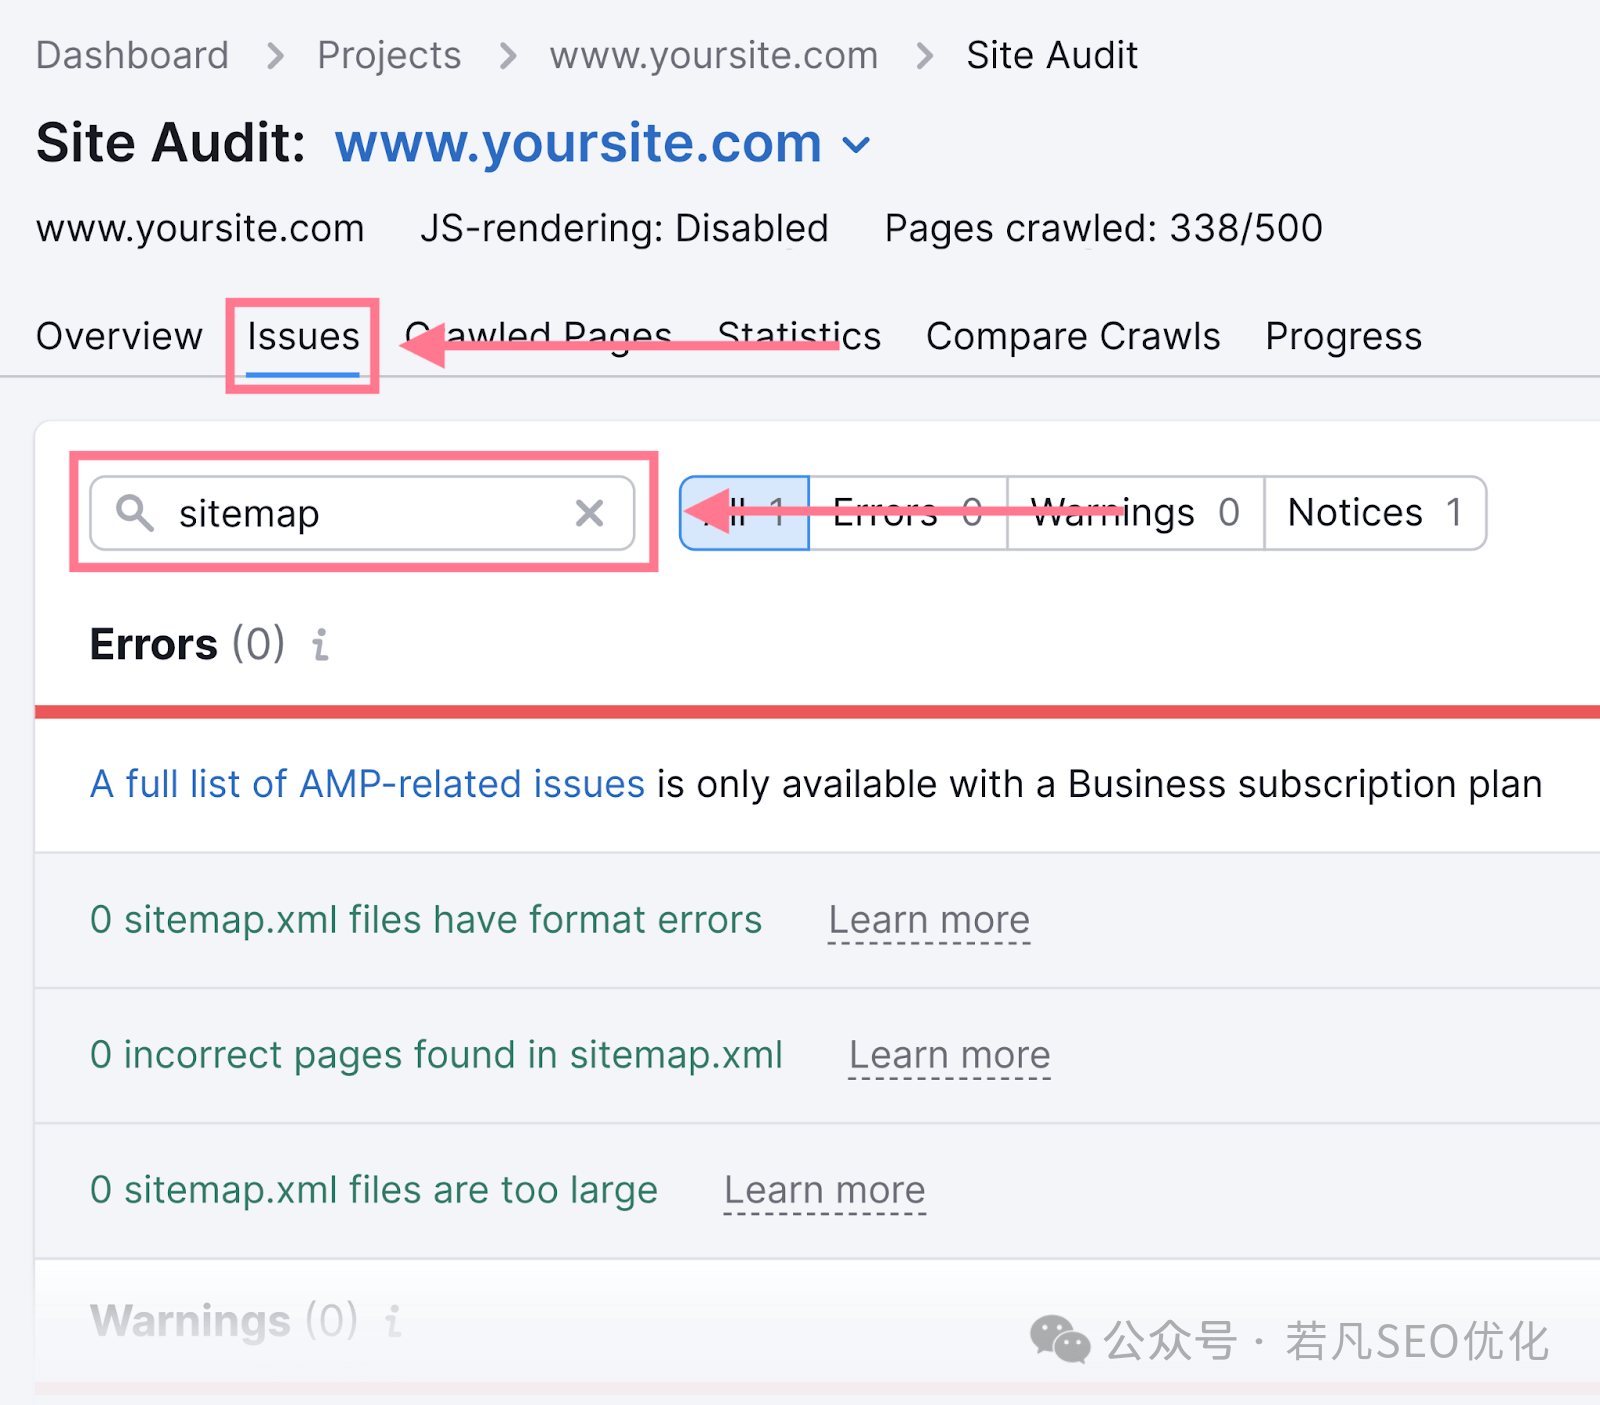
Task: Click the search magnifier icon in filter box
Action: click(x=135, y=513)
